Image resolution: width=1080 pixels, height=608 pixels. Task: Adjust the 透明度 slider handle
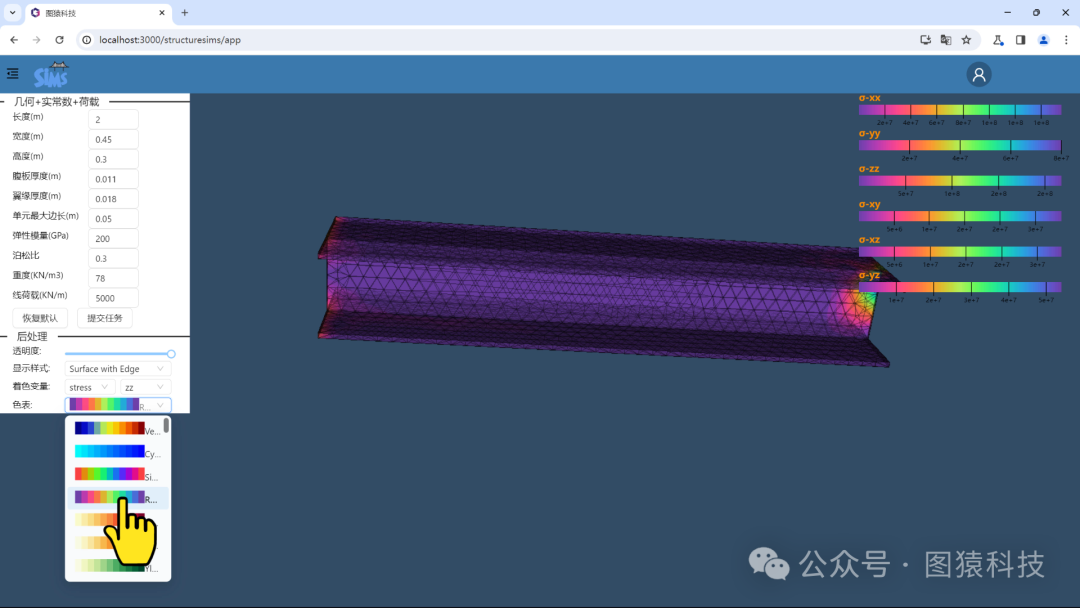[x=171, y=354]
